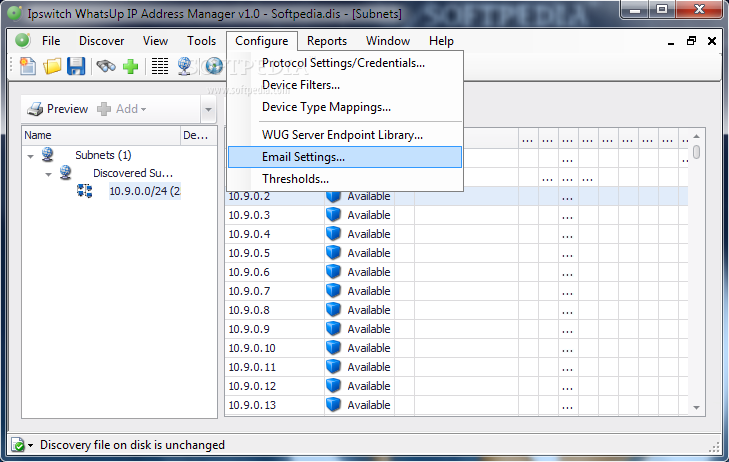Click the Subnets (1) globe icon

(47, 154)
